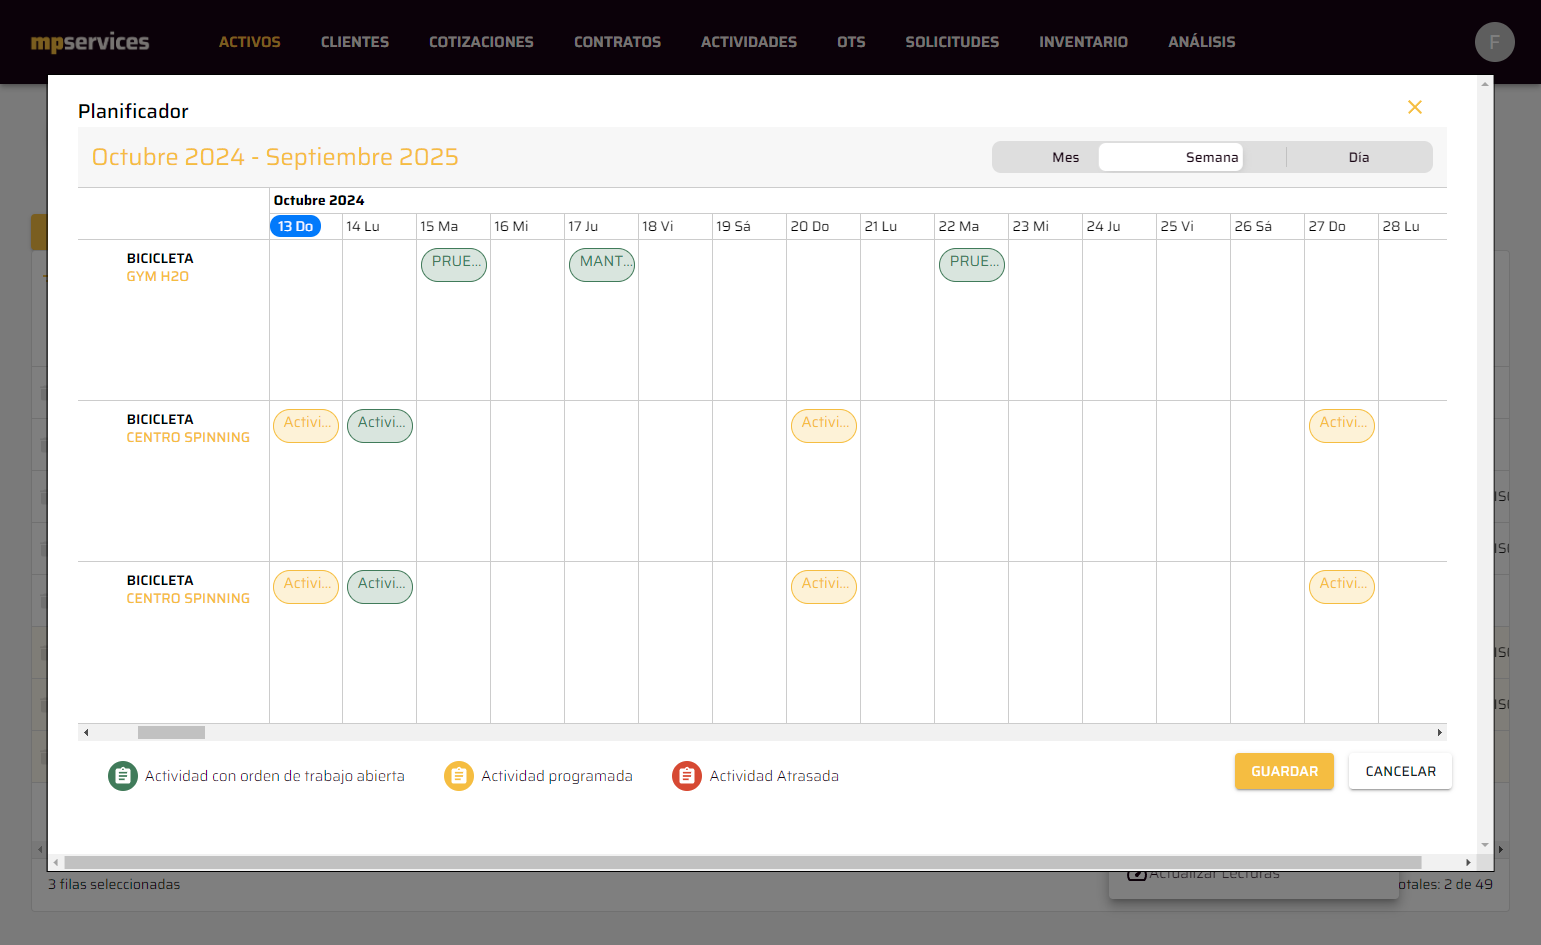Click the calendar scrollbar left arrow
The width and height of the screenshot is (1541, 945).
(86, 732)
